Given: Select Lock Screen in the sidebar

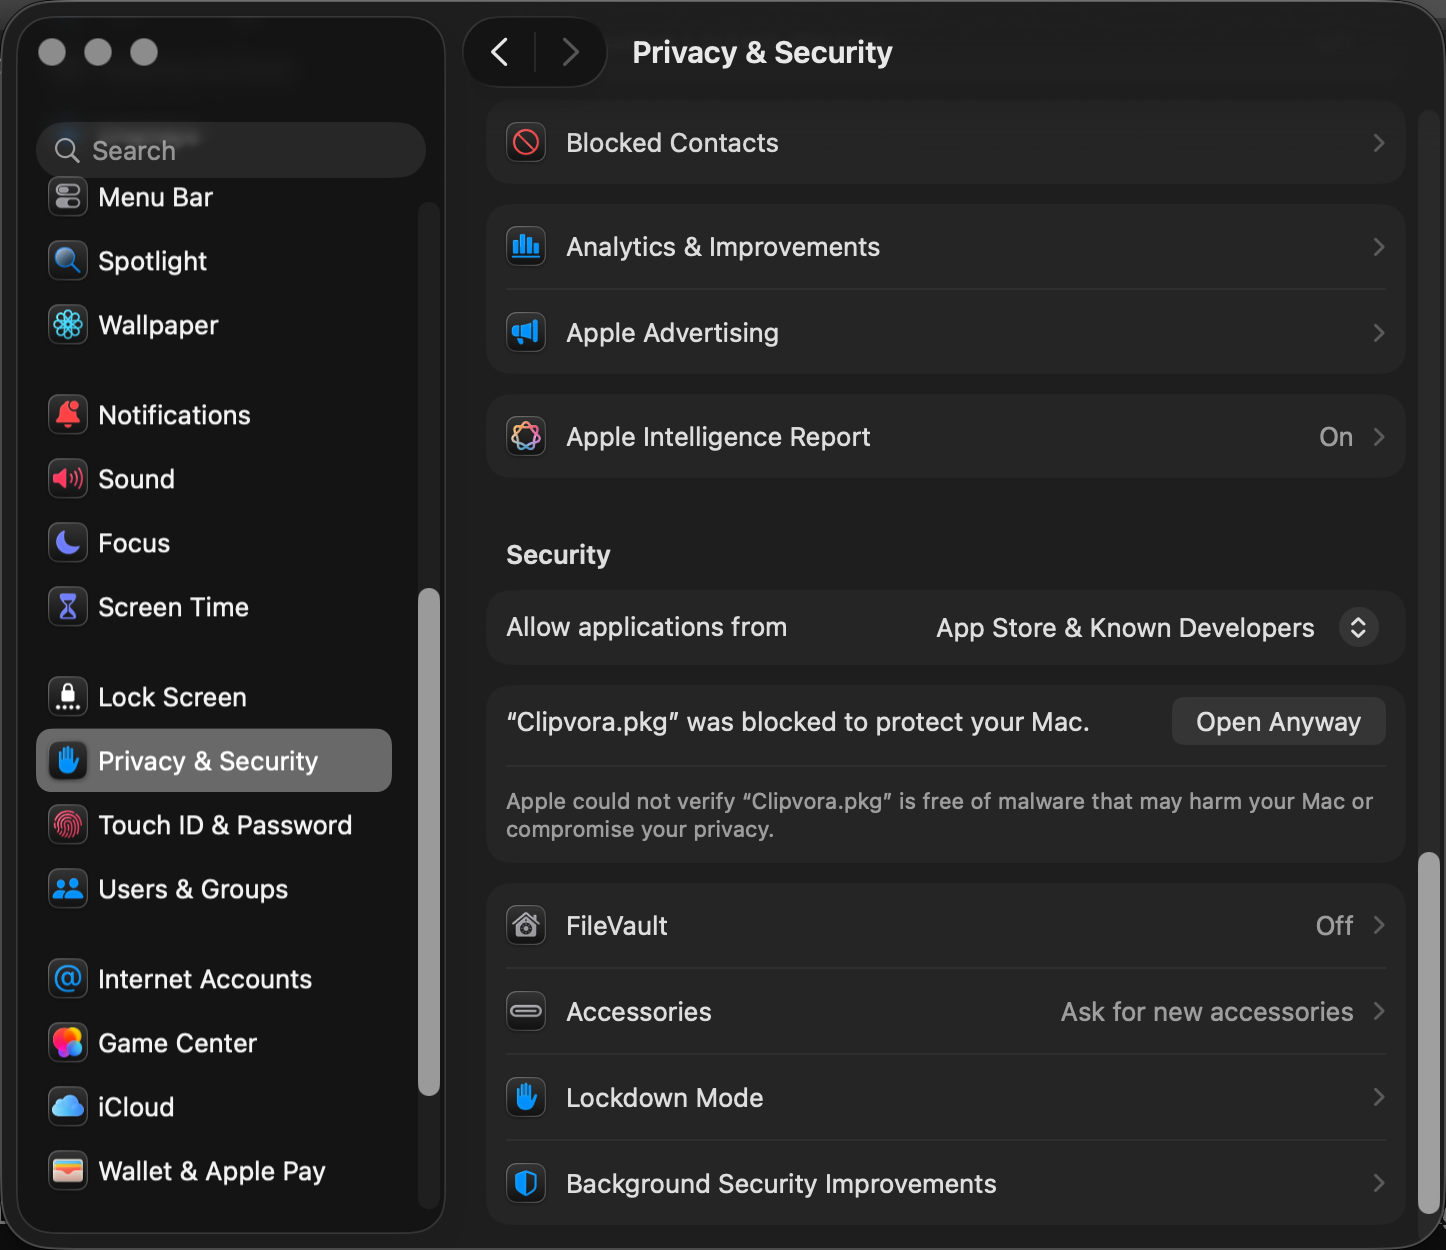Looking at the screenshot, I should (x=214, y=697).
